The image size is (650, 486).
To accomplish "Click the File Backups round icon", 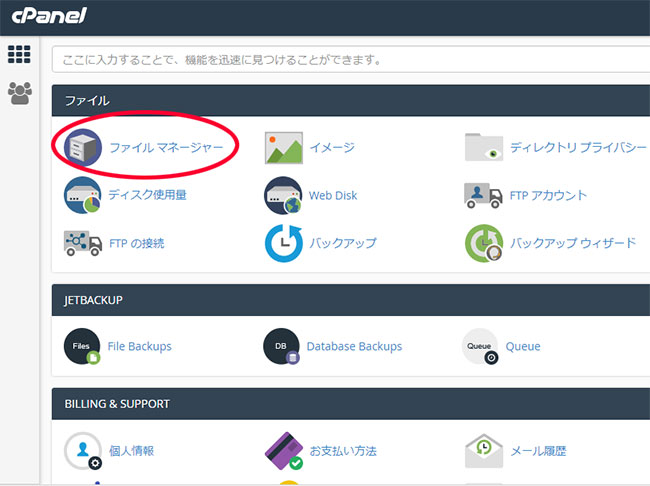I will [82, 347].
